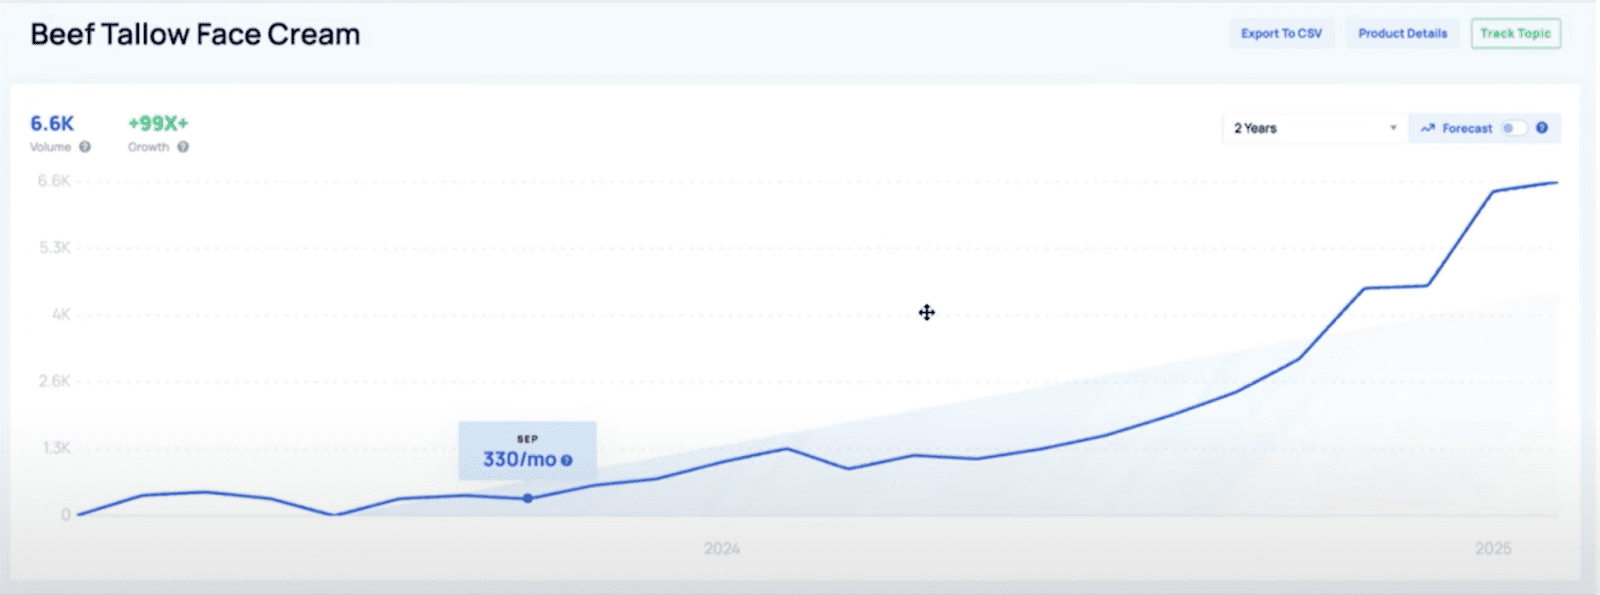
Task: Click the 2024 x-axis label
Action: pos(721,548)
